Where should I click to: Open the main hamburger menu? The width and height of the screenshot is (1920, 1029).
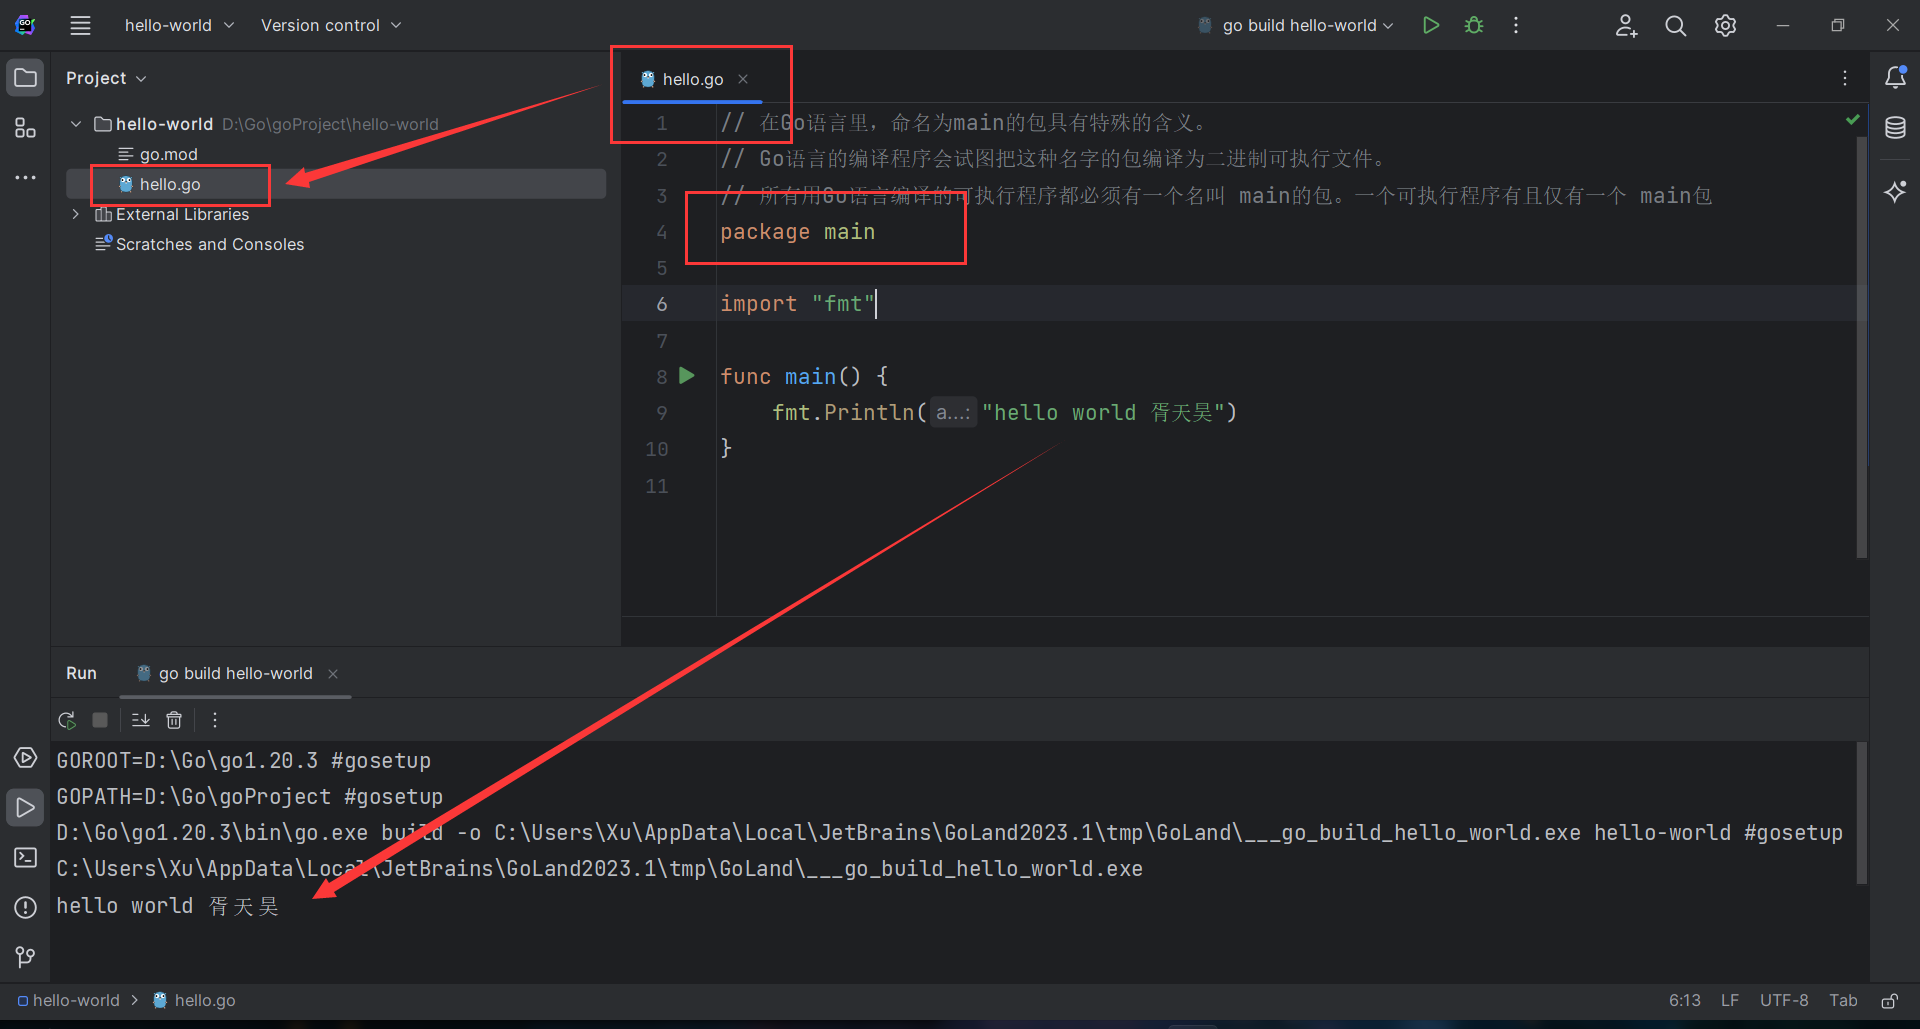coord(80,25)
